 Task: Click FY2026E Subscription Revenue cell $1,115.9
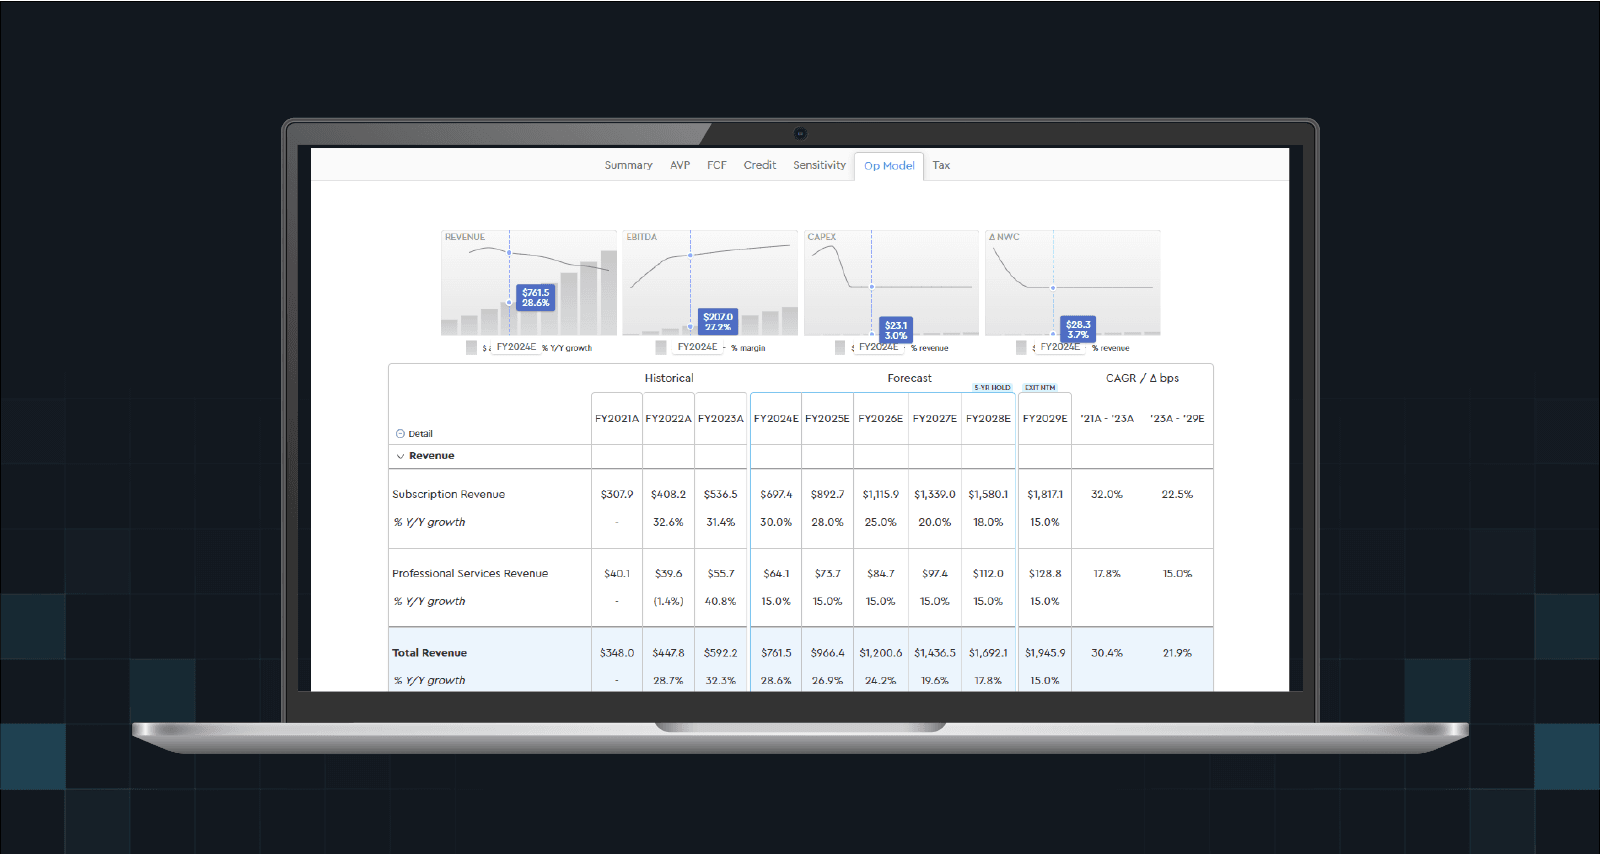pos(880,494)
